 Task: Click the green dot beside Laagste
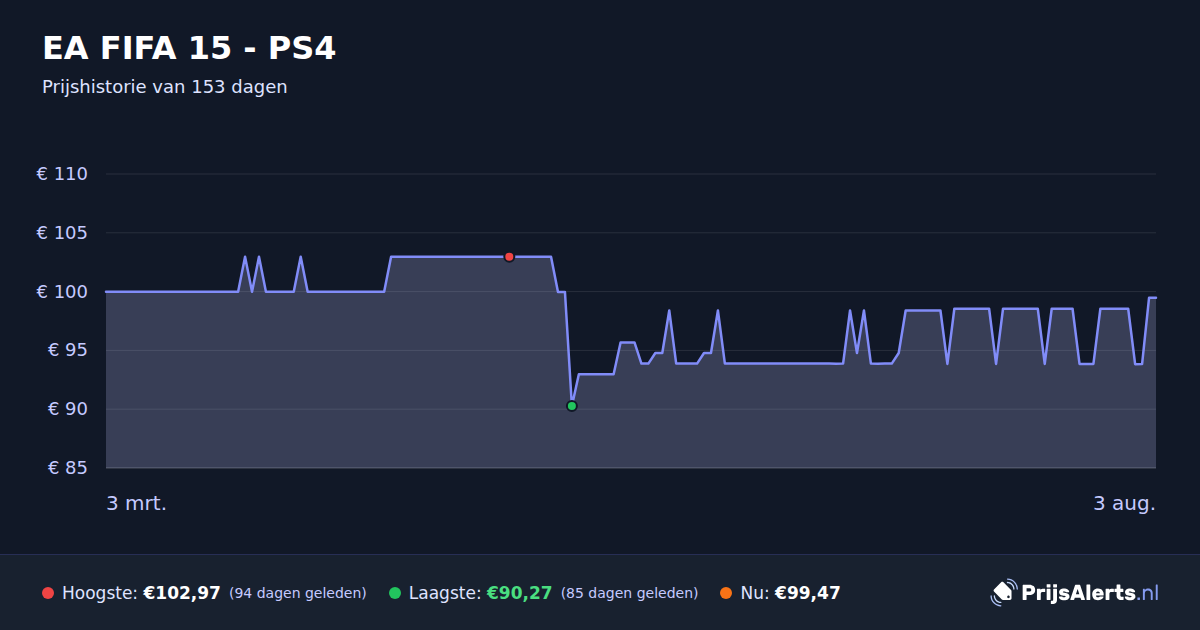click(x=395, y=593)
